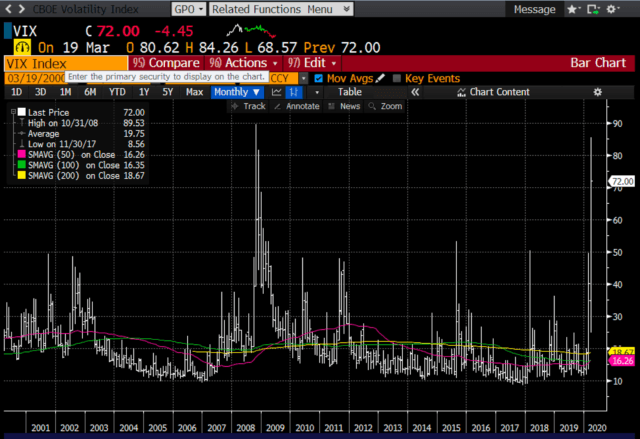Select the Max range tab
This screenshot has height=439, width=640.
[194, 92]
